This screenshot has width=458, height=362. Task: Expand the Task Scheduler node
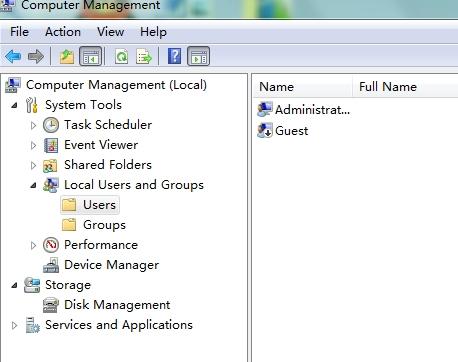pos(33,125)
